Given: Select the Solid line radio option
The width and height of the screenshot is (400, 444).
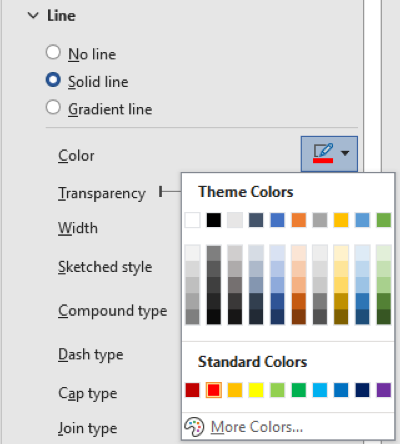Looking at the screenshot, I should click(53, 80).
